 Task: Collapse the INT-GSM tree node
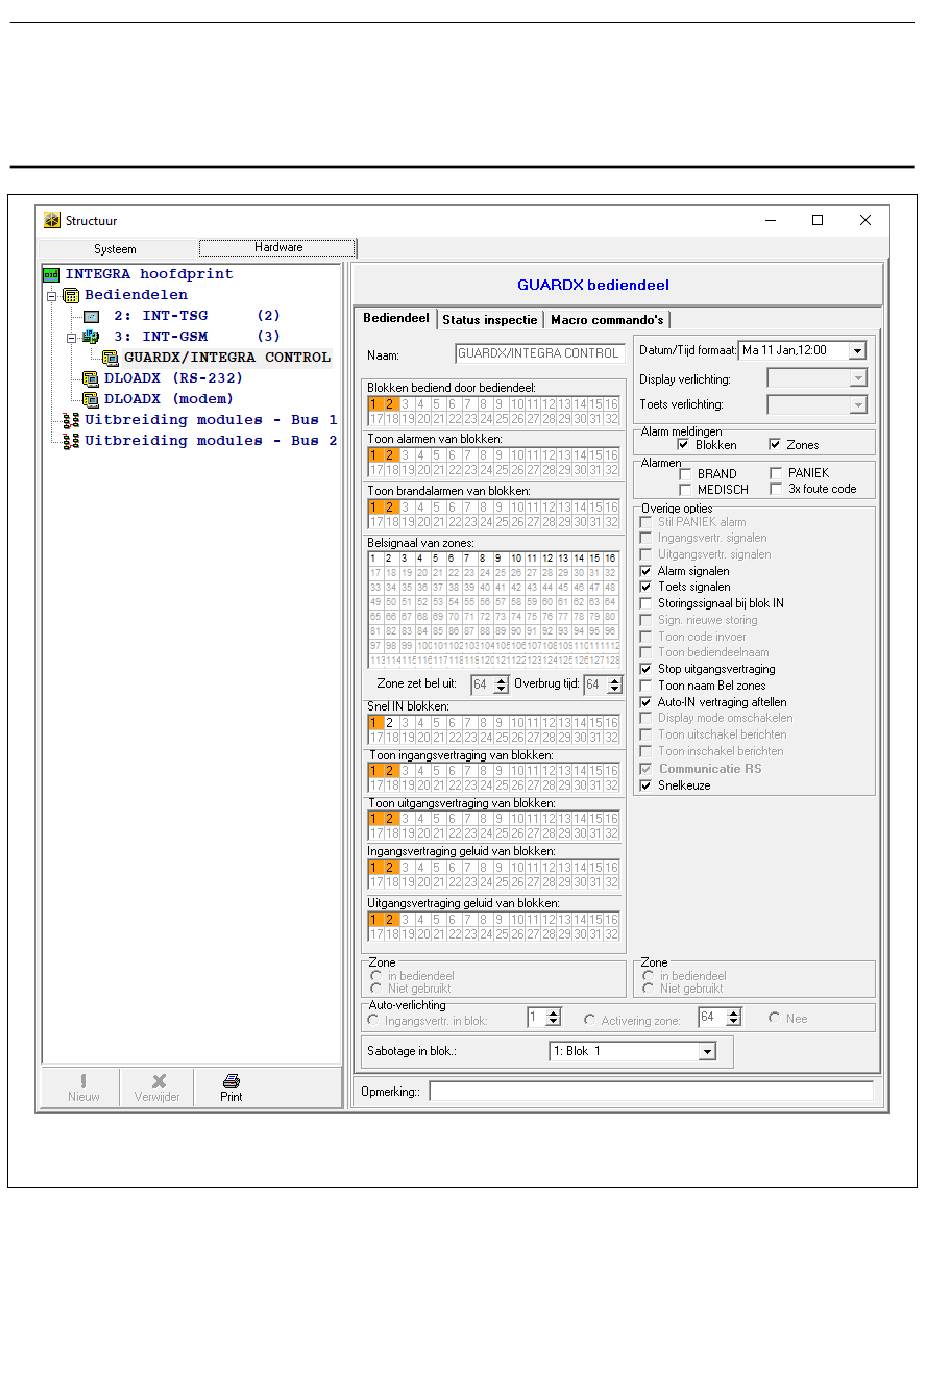point(71,338)
